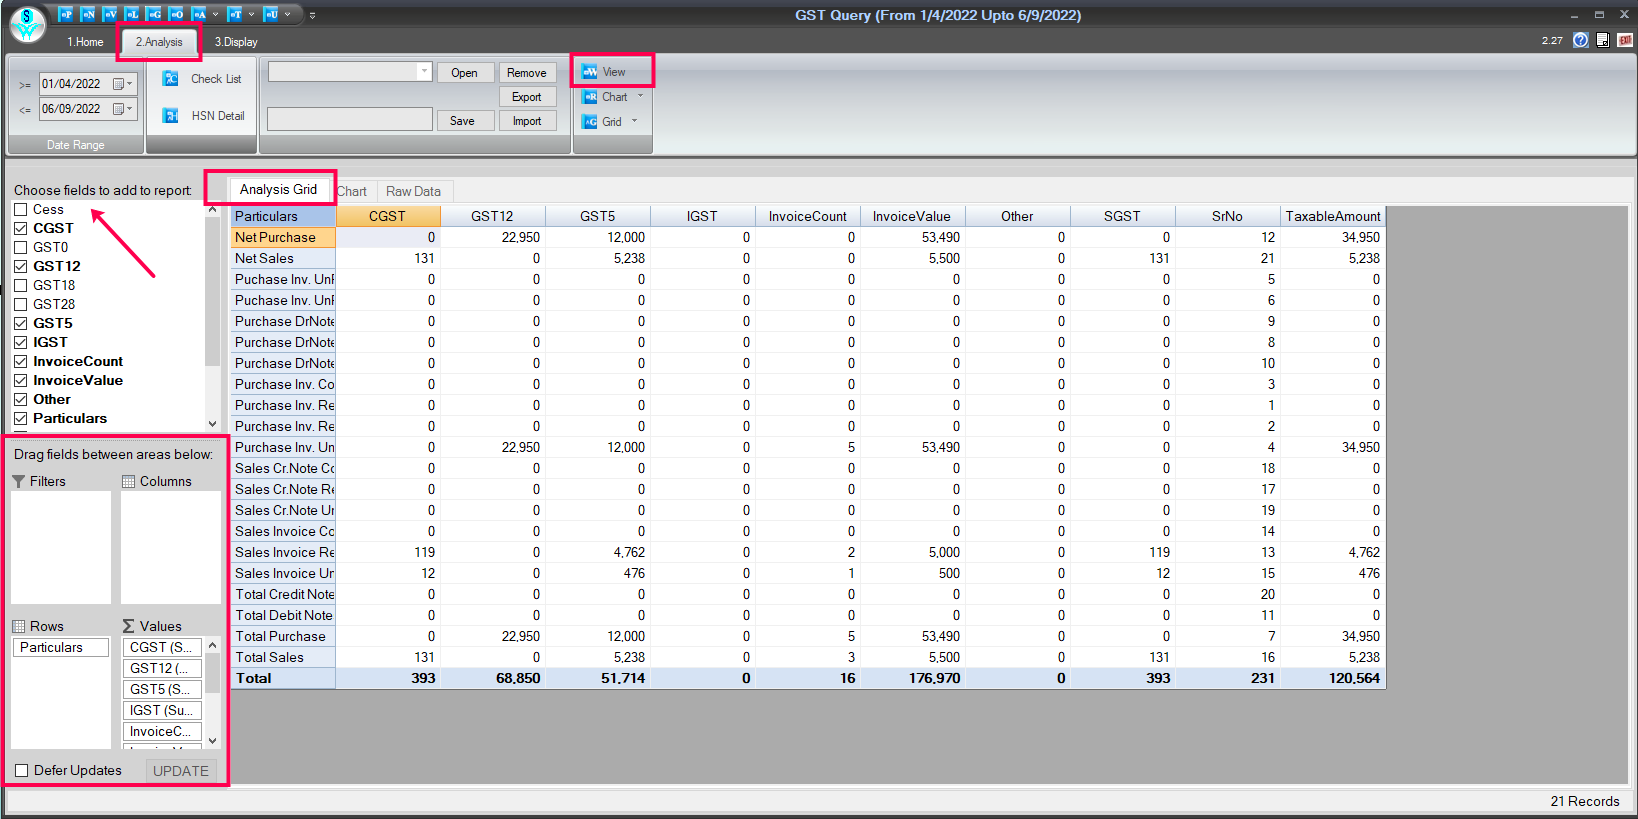
Task: Untick the IGST field checkbox
Action: [x=20, y=342]
